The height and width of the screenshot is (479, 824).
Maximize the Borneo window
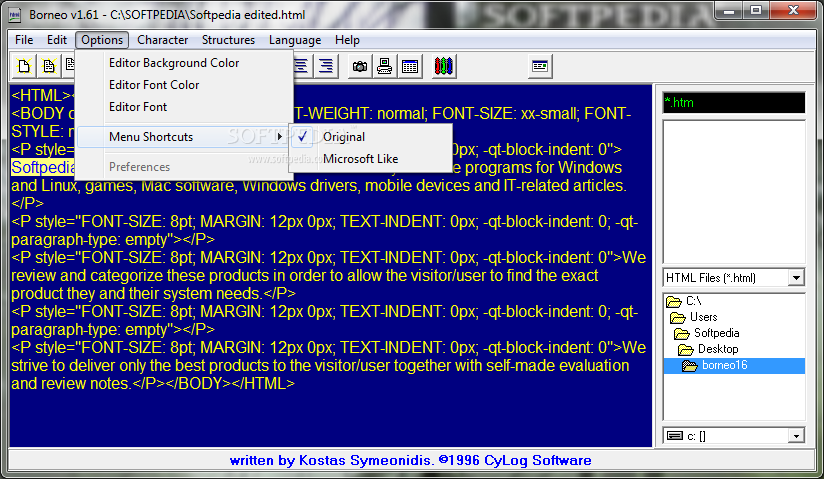coord(756,11)
